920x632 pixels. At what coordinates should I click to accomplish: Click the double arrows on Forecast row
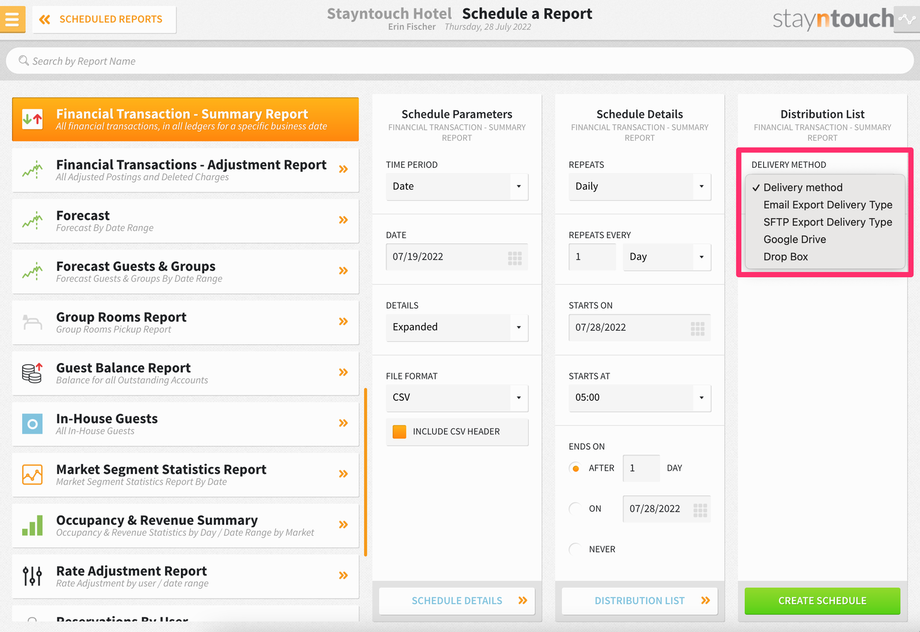pyautogui.click(x=343, y=220)
